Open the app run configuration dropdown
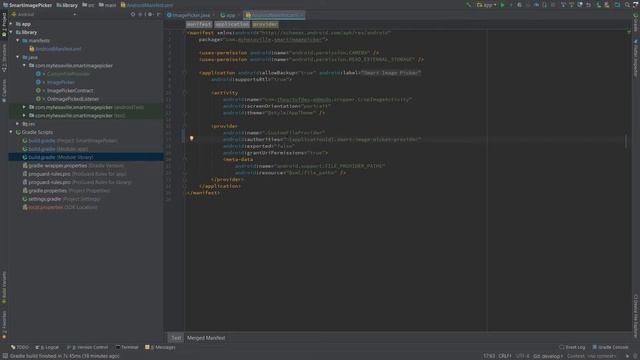 (x=486, y=5)
